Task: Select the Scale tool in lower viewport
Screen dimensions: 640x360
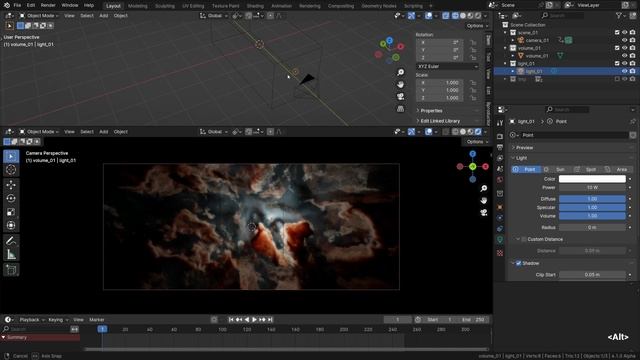Action: [x=11, y=212]
